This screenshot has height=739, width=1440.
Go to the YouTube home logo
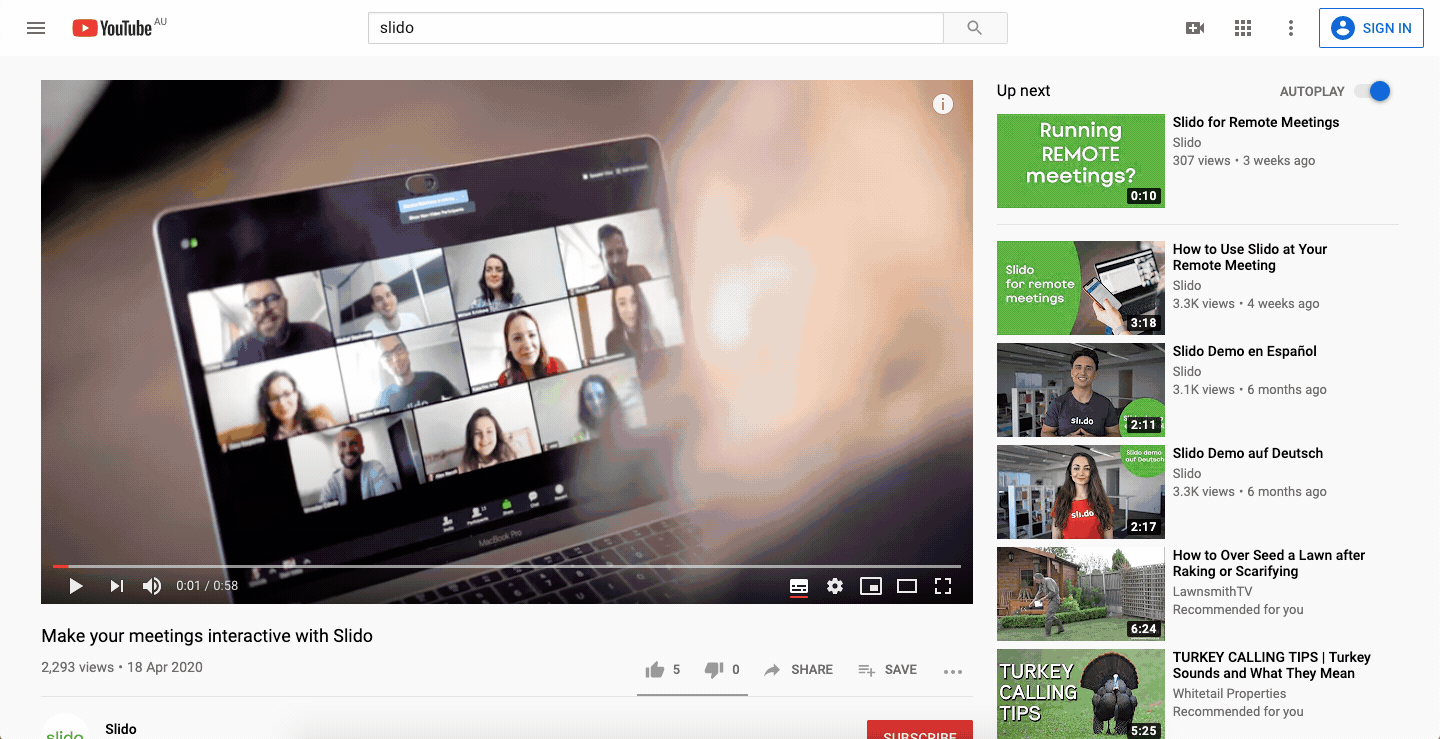click(x=112, y=28)
